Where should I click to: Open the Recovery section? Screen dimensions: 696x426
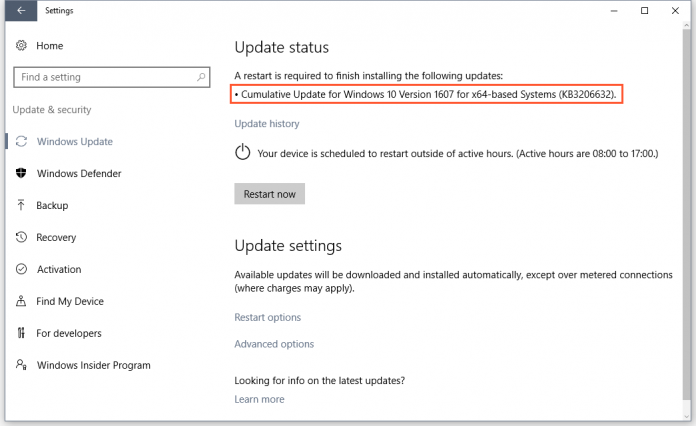(56, 237)
